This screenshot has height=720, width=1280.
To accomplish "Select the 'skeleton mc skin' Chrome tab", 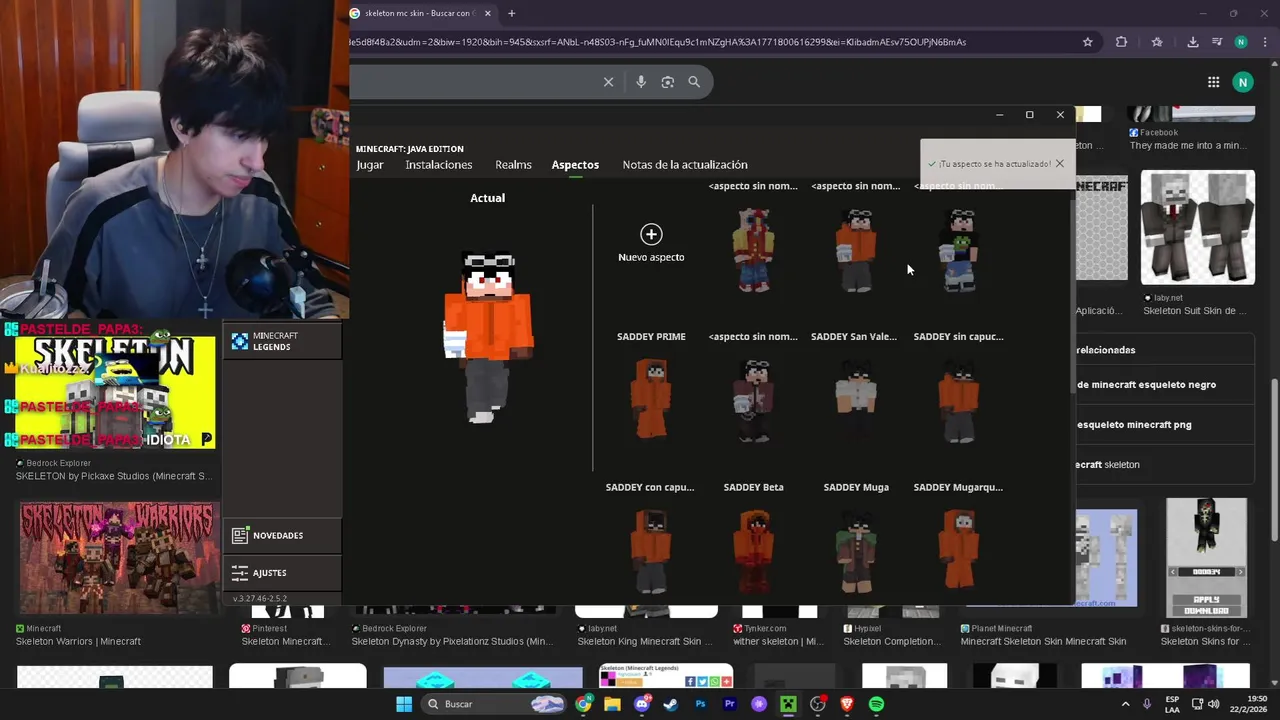I will pyautogui.click(x=422, y=13).
